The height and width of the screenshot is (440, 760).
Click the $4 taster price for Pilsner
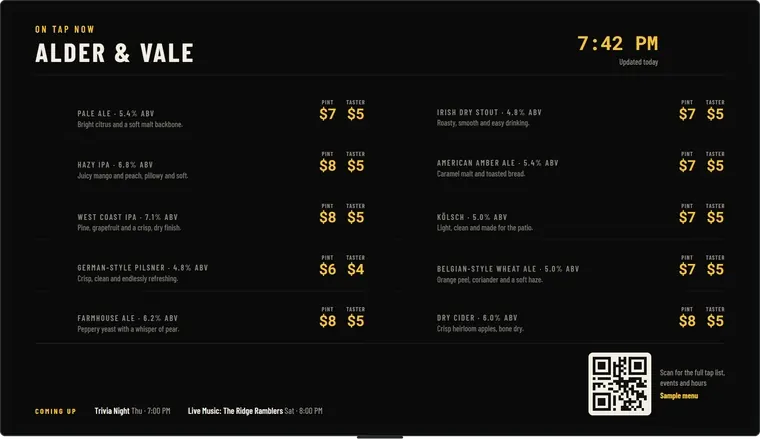pos(355,269)
